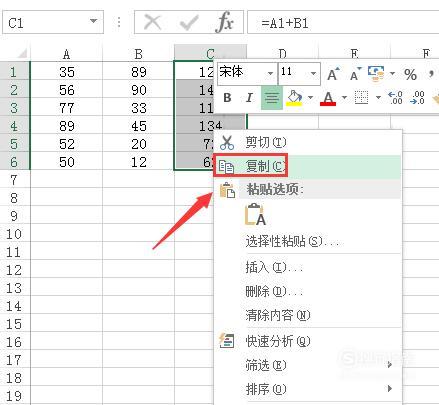
Task: Toggle bold formatting
Action: click(227, 98)
